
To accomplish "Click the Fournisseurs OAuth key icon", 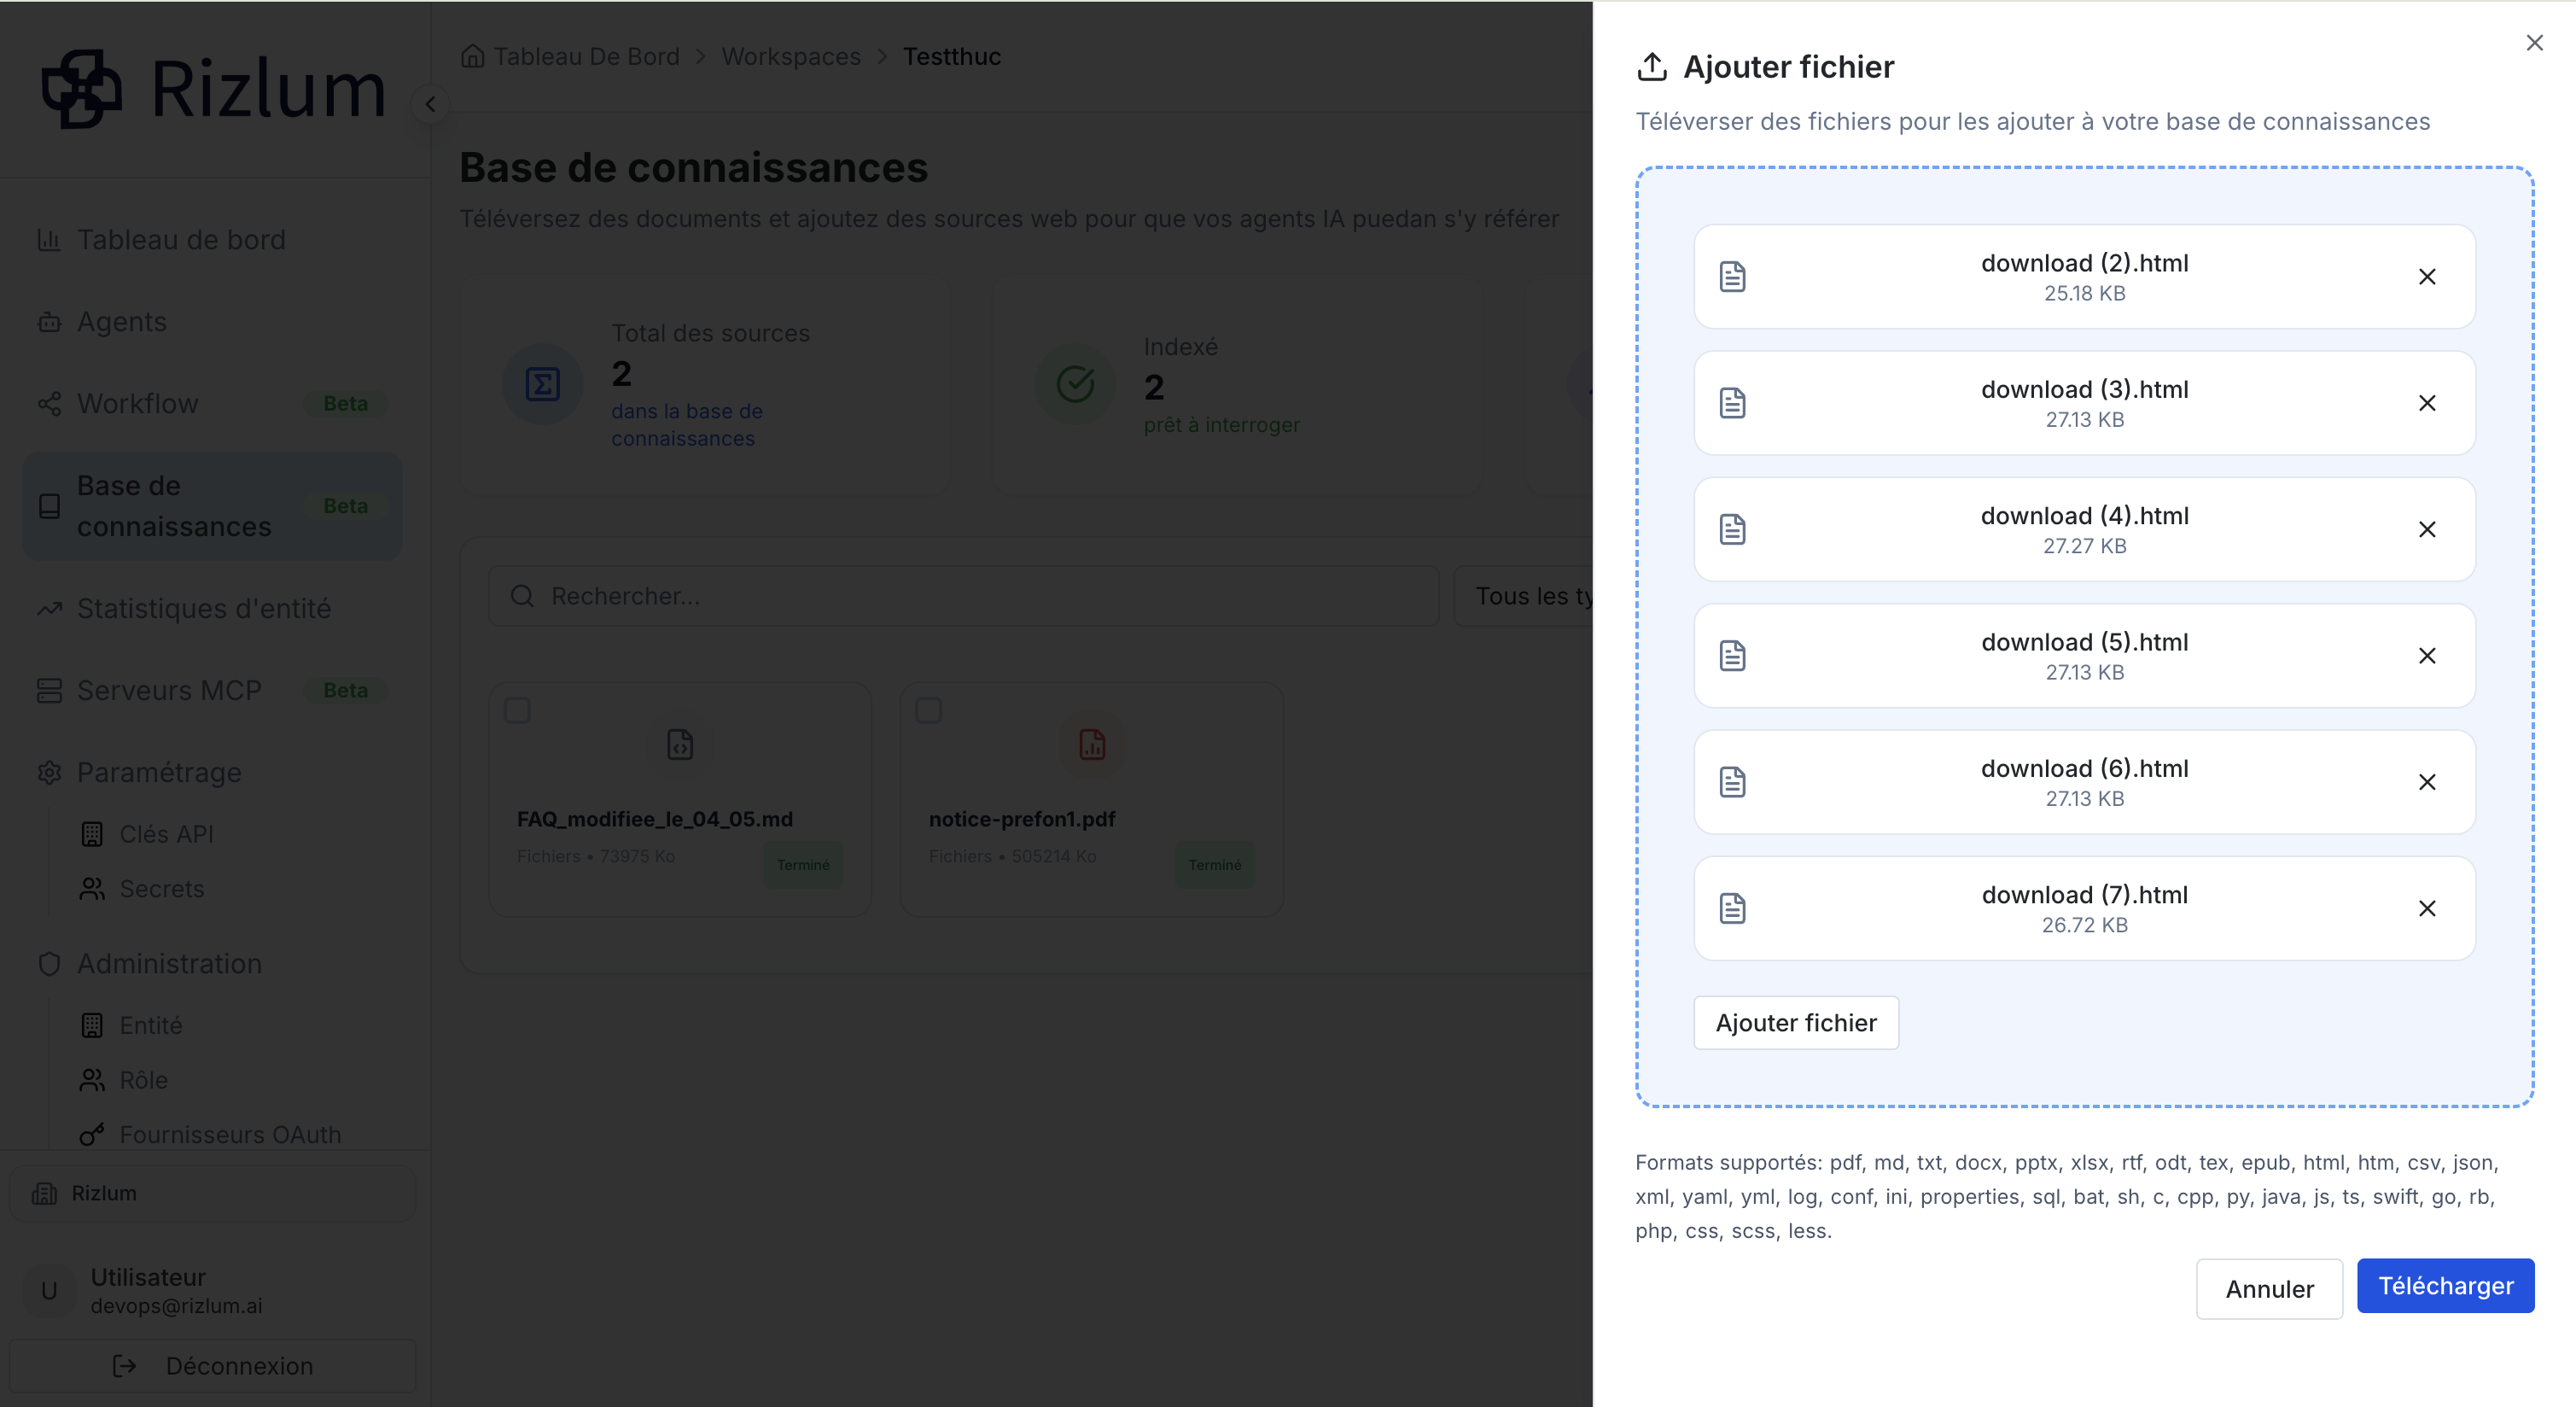I will click(92, 1135).
